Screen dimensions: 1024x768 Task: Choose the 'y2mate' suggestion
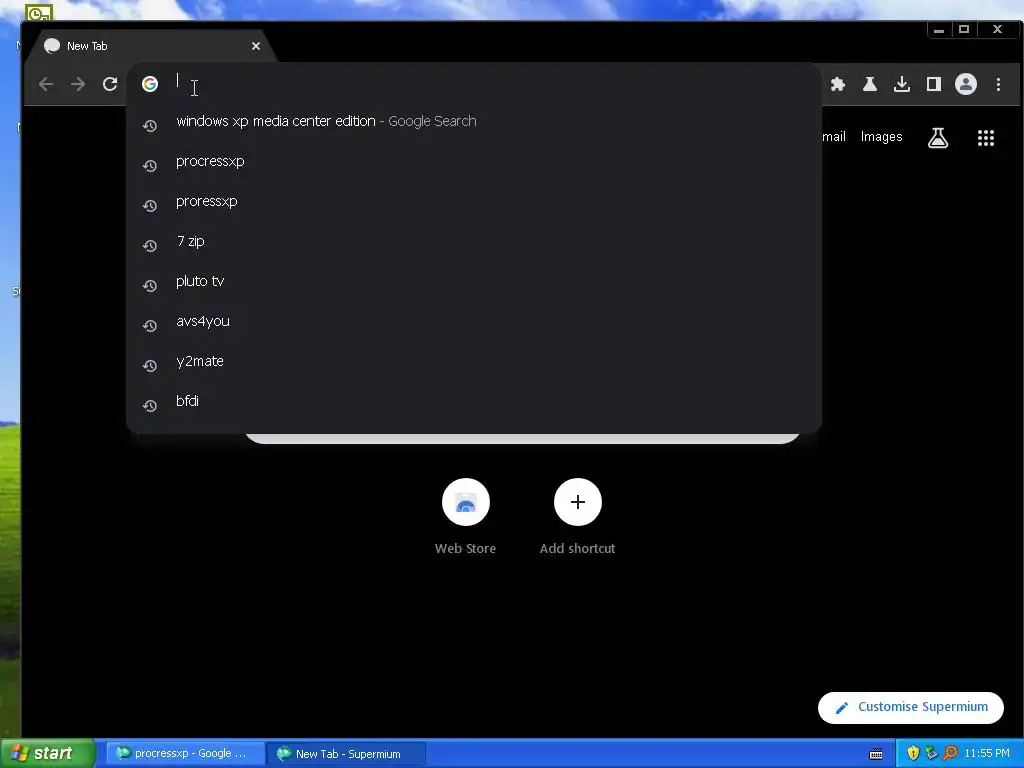(x=473, y=361)
